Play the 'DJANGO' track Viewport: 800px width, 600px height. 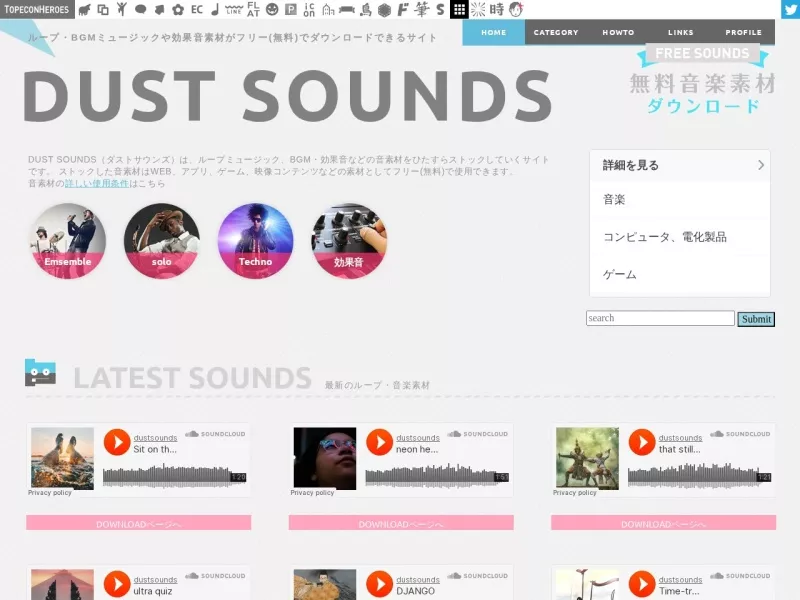tap(380, 584)
